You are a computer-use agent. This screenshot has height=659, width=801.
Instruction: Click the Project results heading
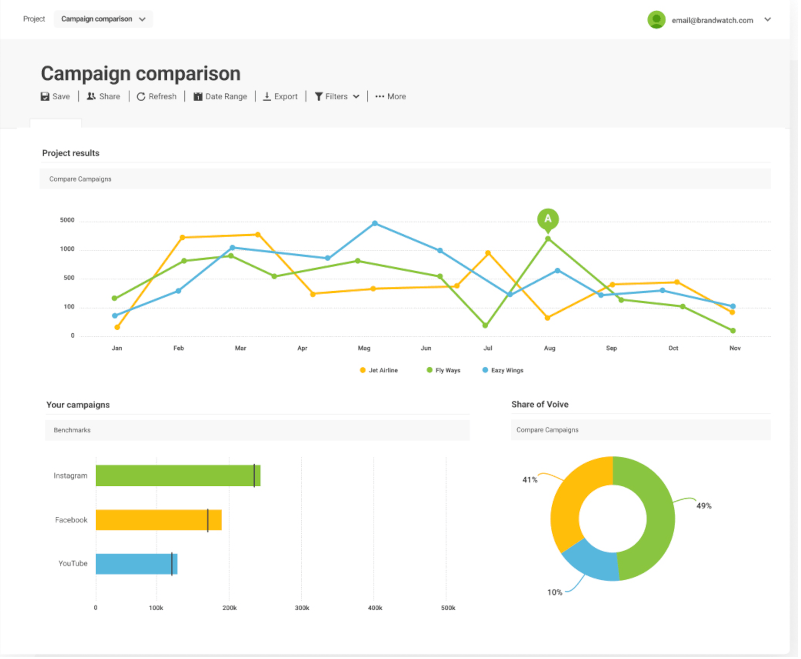pos(70,153)
